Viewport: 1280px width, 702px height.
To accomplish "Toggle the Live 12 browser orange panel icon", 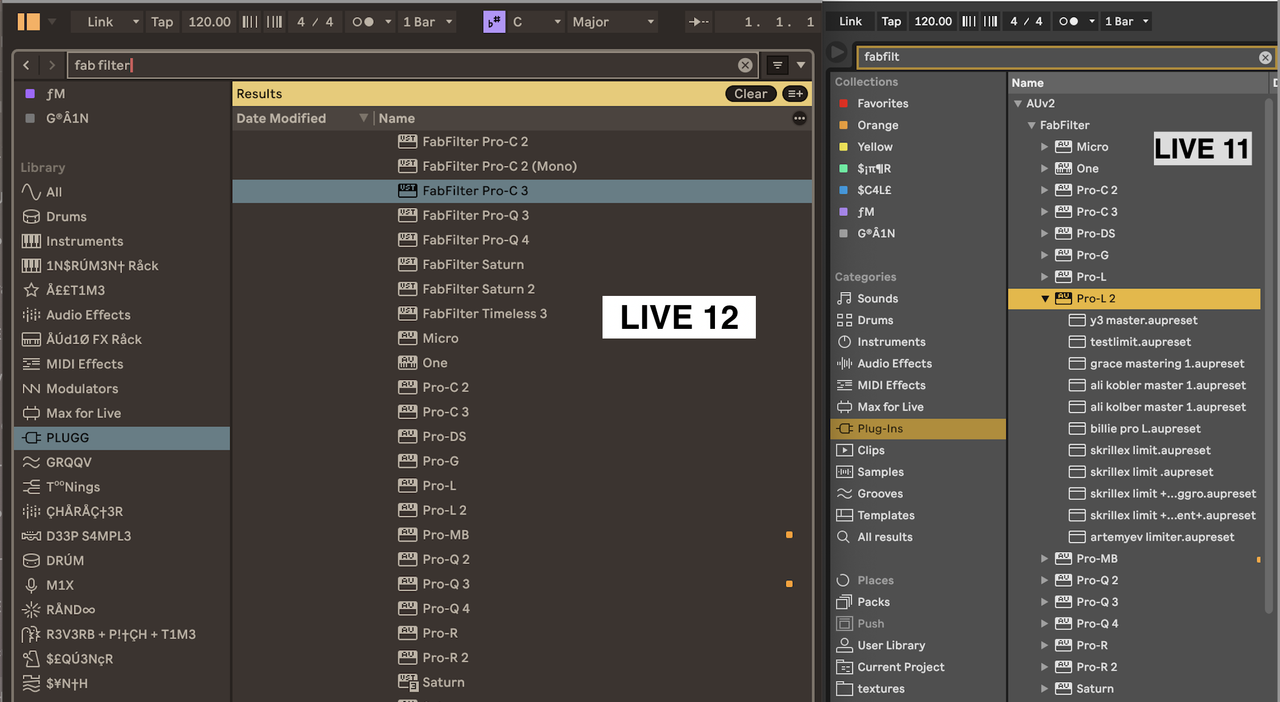I will (29, 21).
